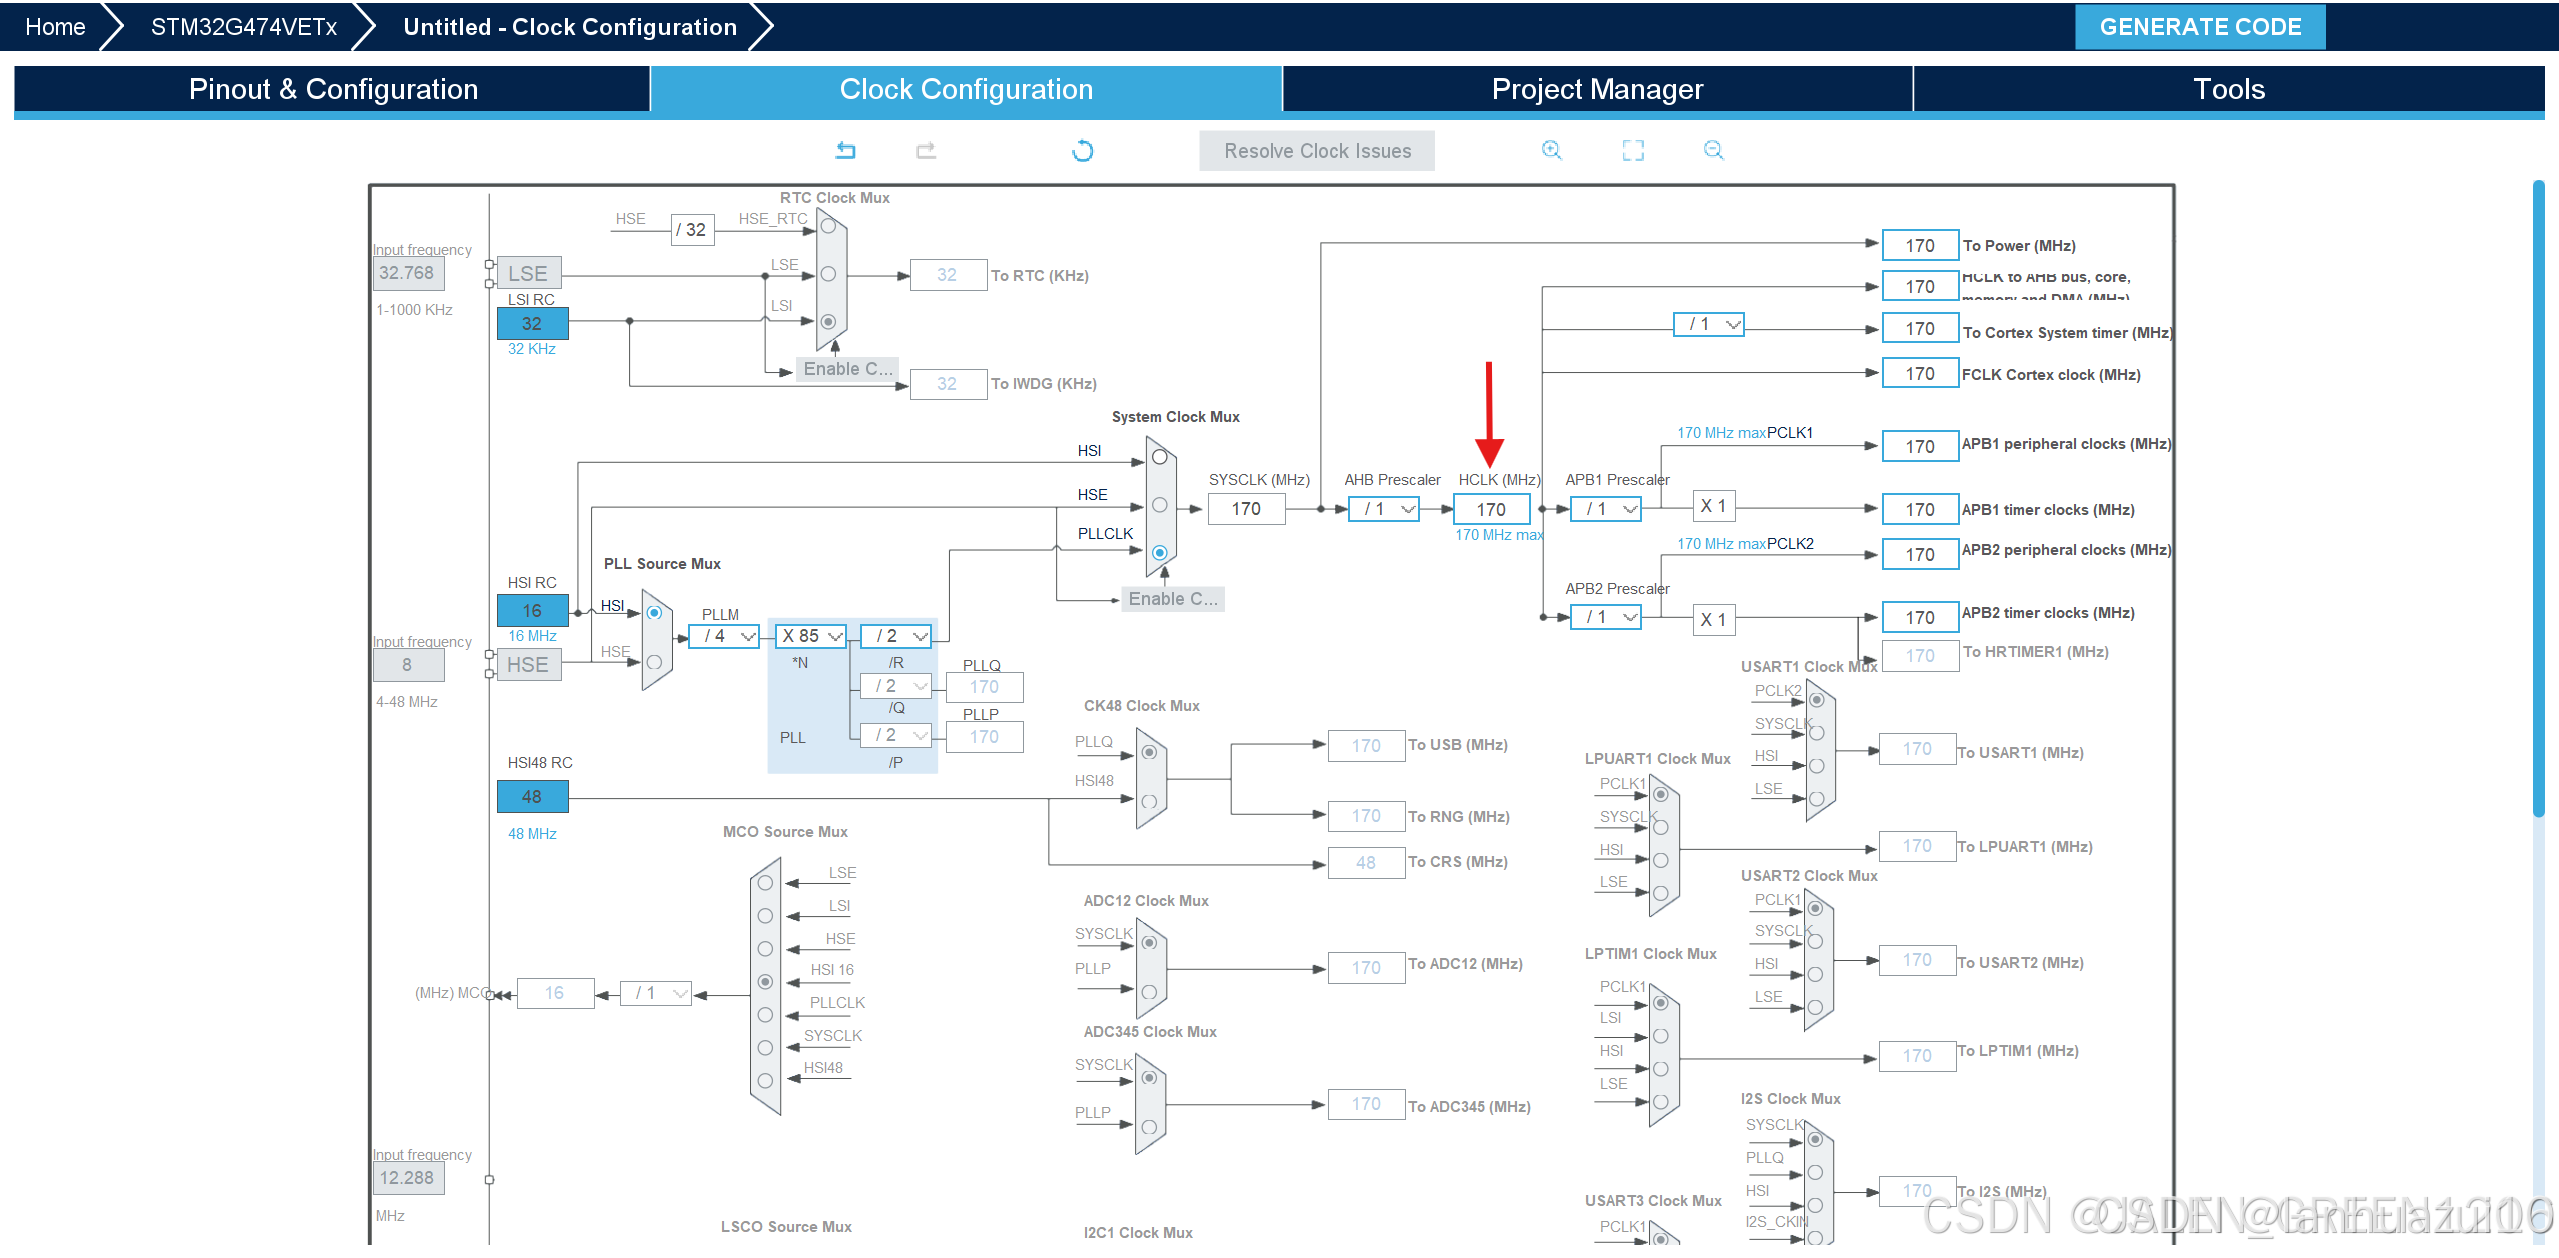Image resolution: width=2559 pixels, height=1258 pixels.
Task: Select HSI in System Clock Mux
Action: [1159, 457]
